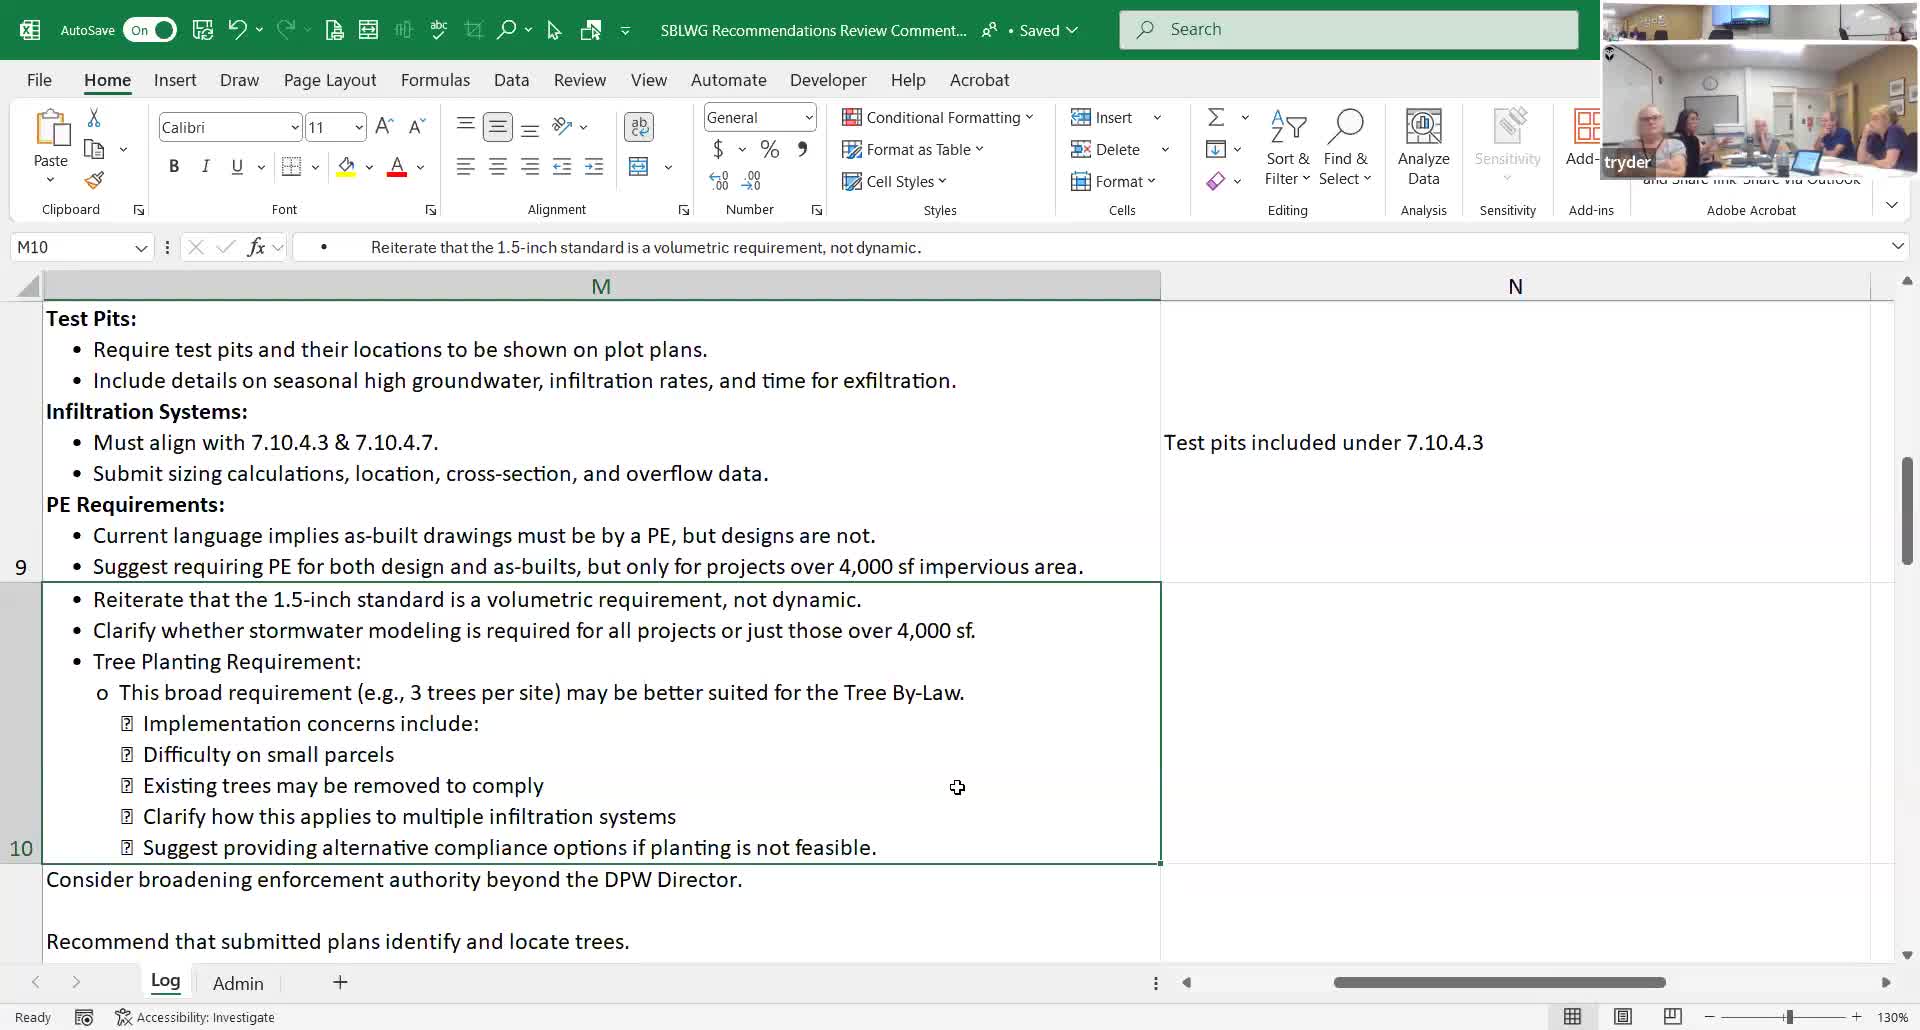Click the Increase Font Size icon
Image resolution: width=1920 pixels, height=1030 pixels.
click(x=384, y=127)
